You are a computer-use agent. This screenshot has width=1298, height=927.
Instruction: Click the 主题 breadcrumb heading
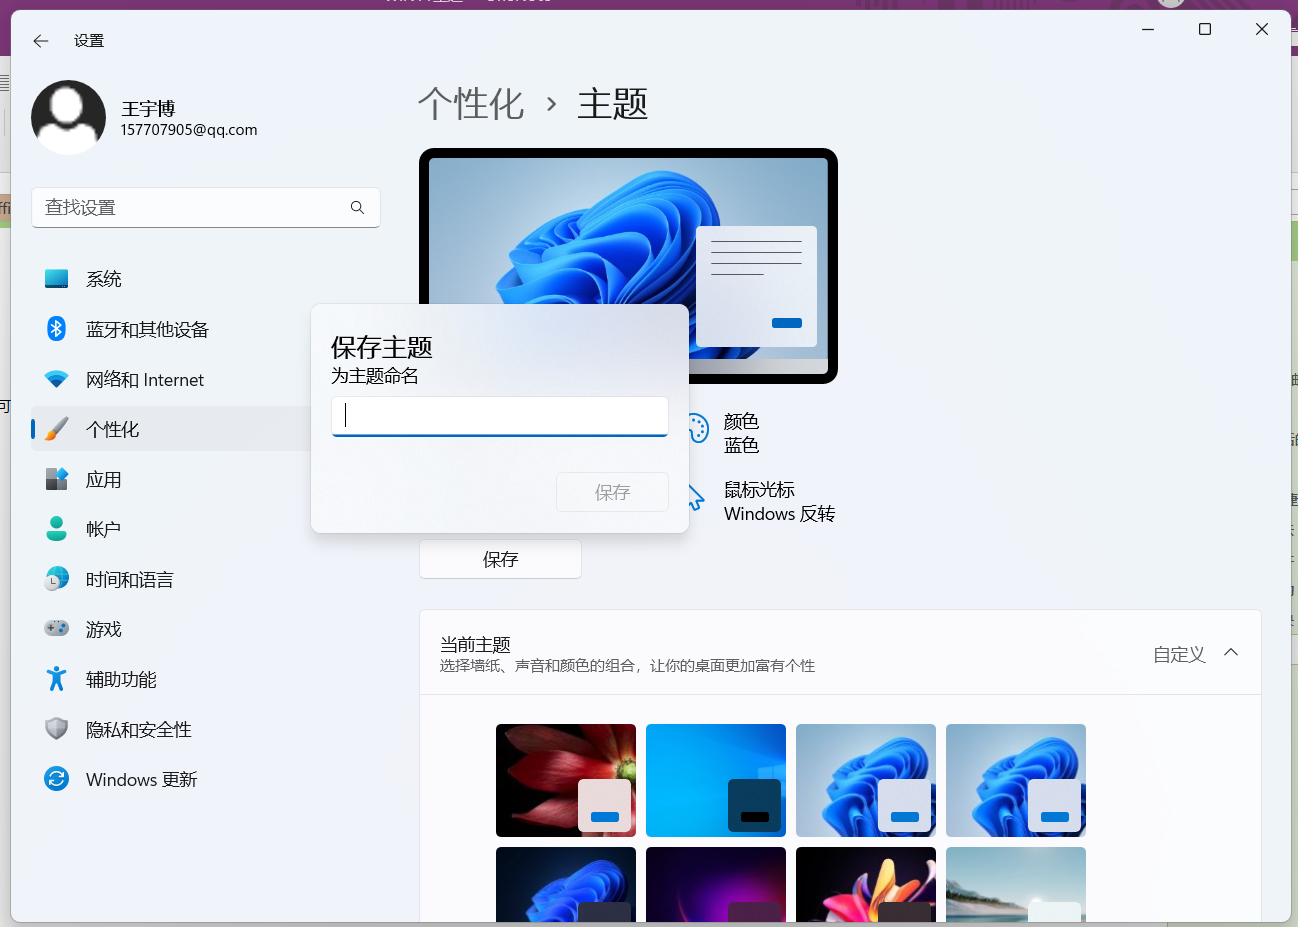tap(613, 104)
